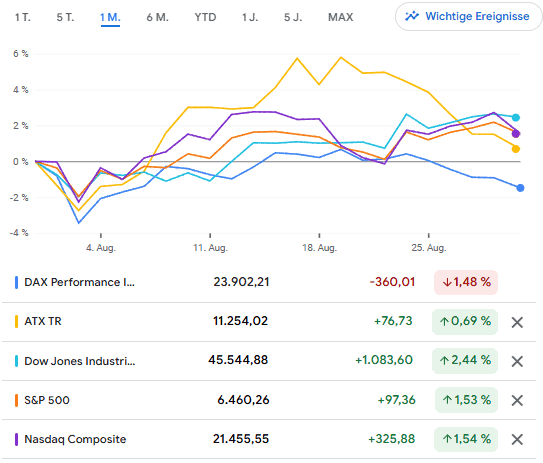This screenshot has width=543, height=463.
Task: Click Nasdaq value 21.455,55
Action: (241, 439)
